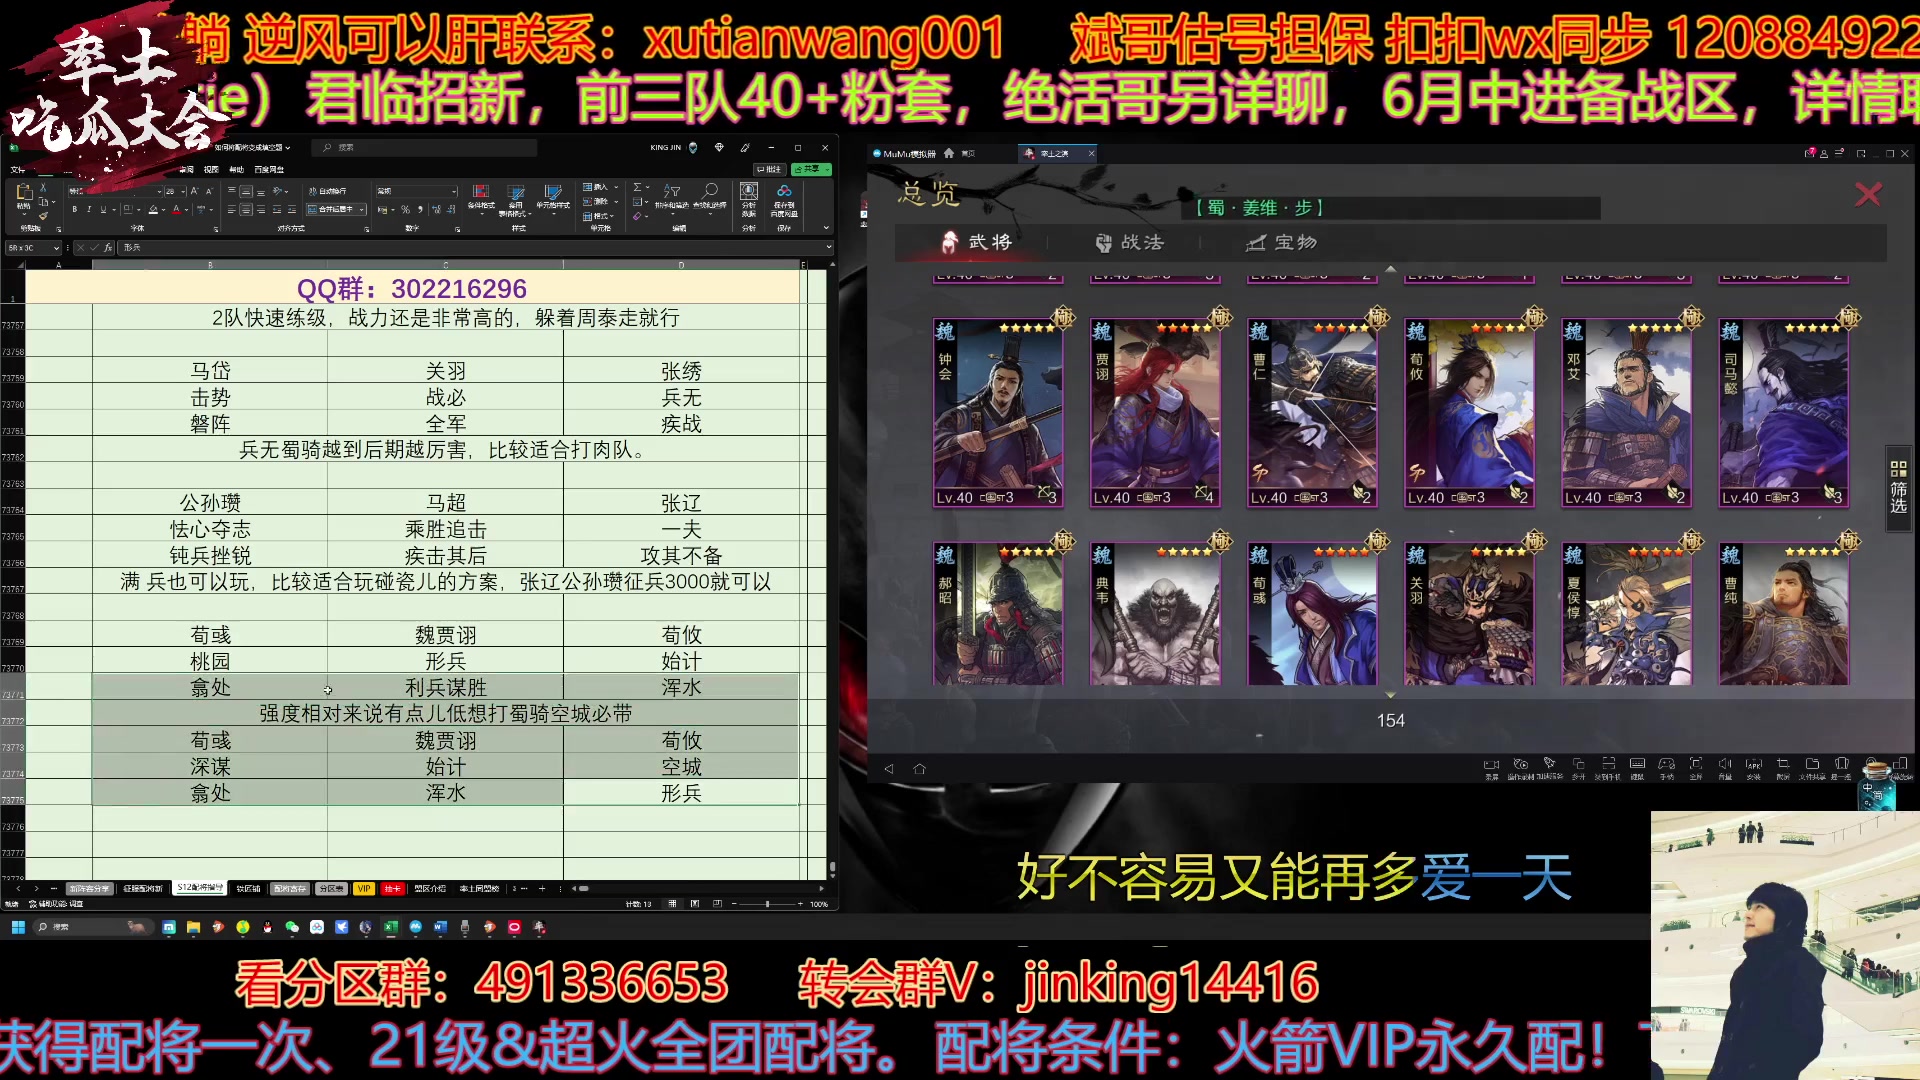The image size is (1920, 1080).
Task: Select the 战法 tab in game panel
Action: coord(1130,242)
